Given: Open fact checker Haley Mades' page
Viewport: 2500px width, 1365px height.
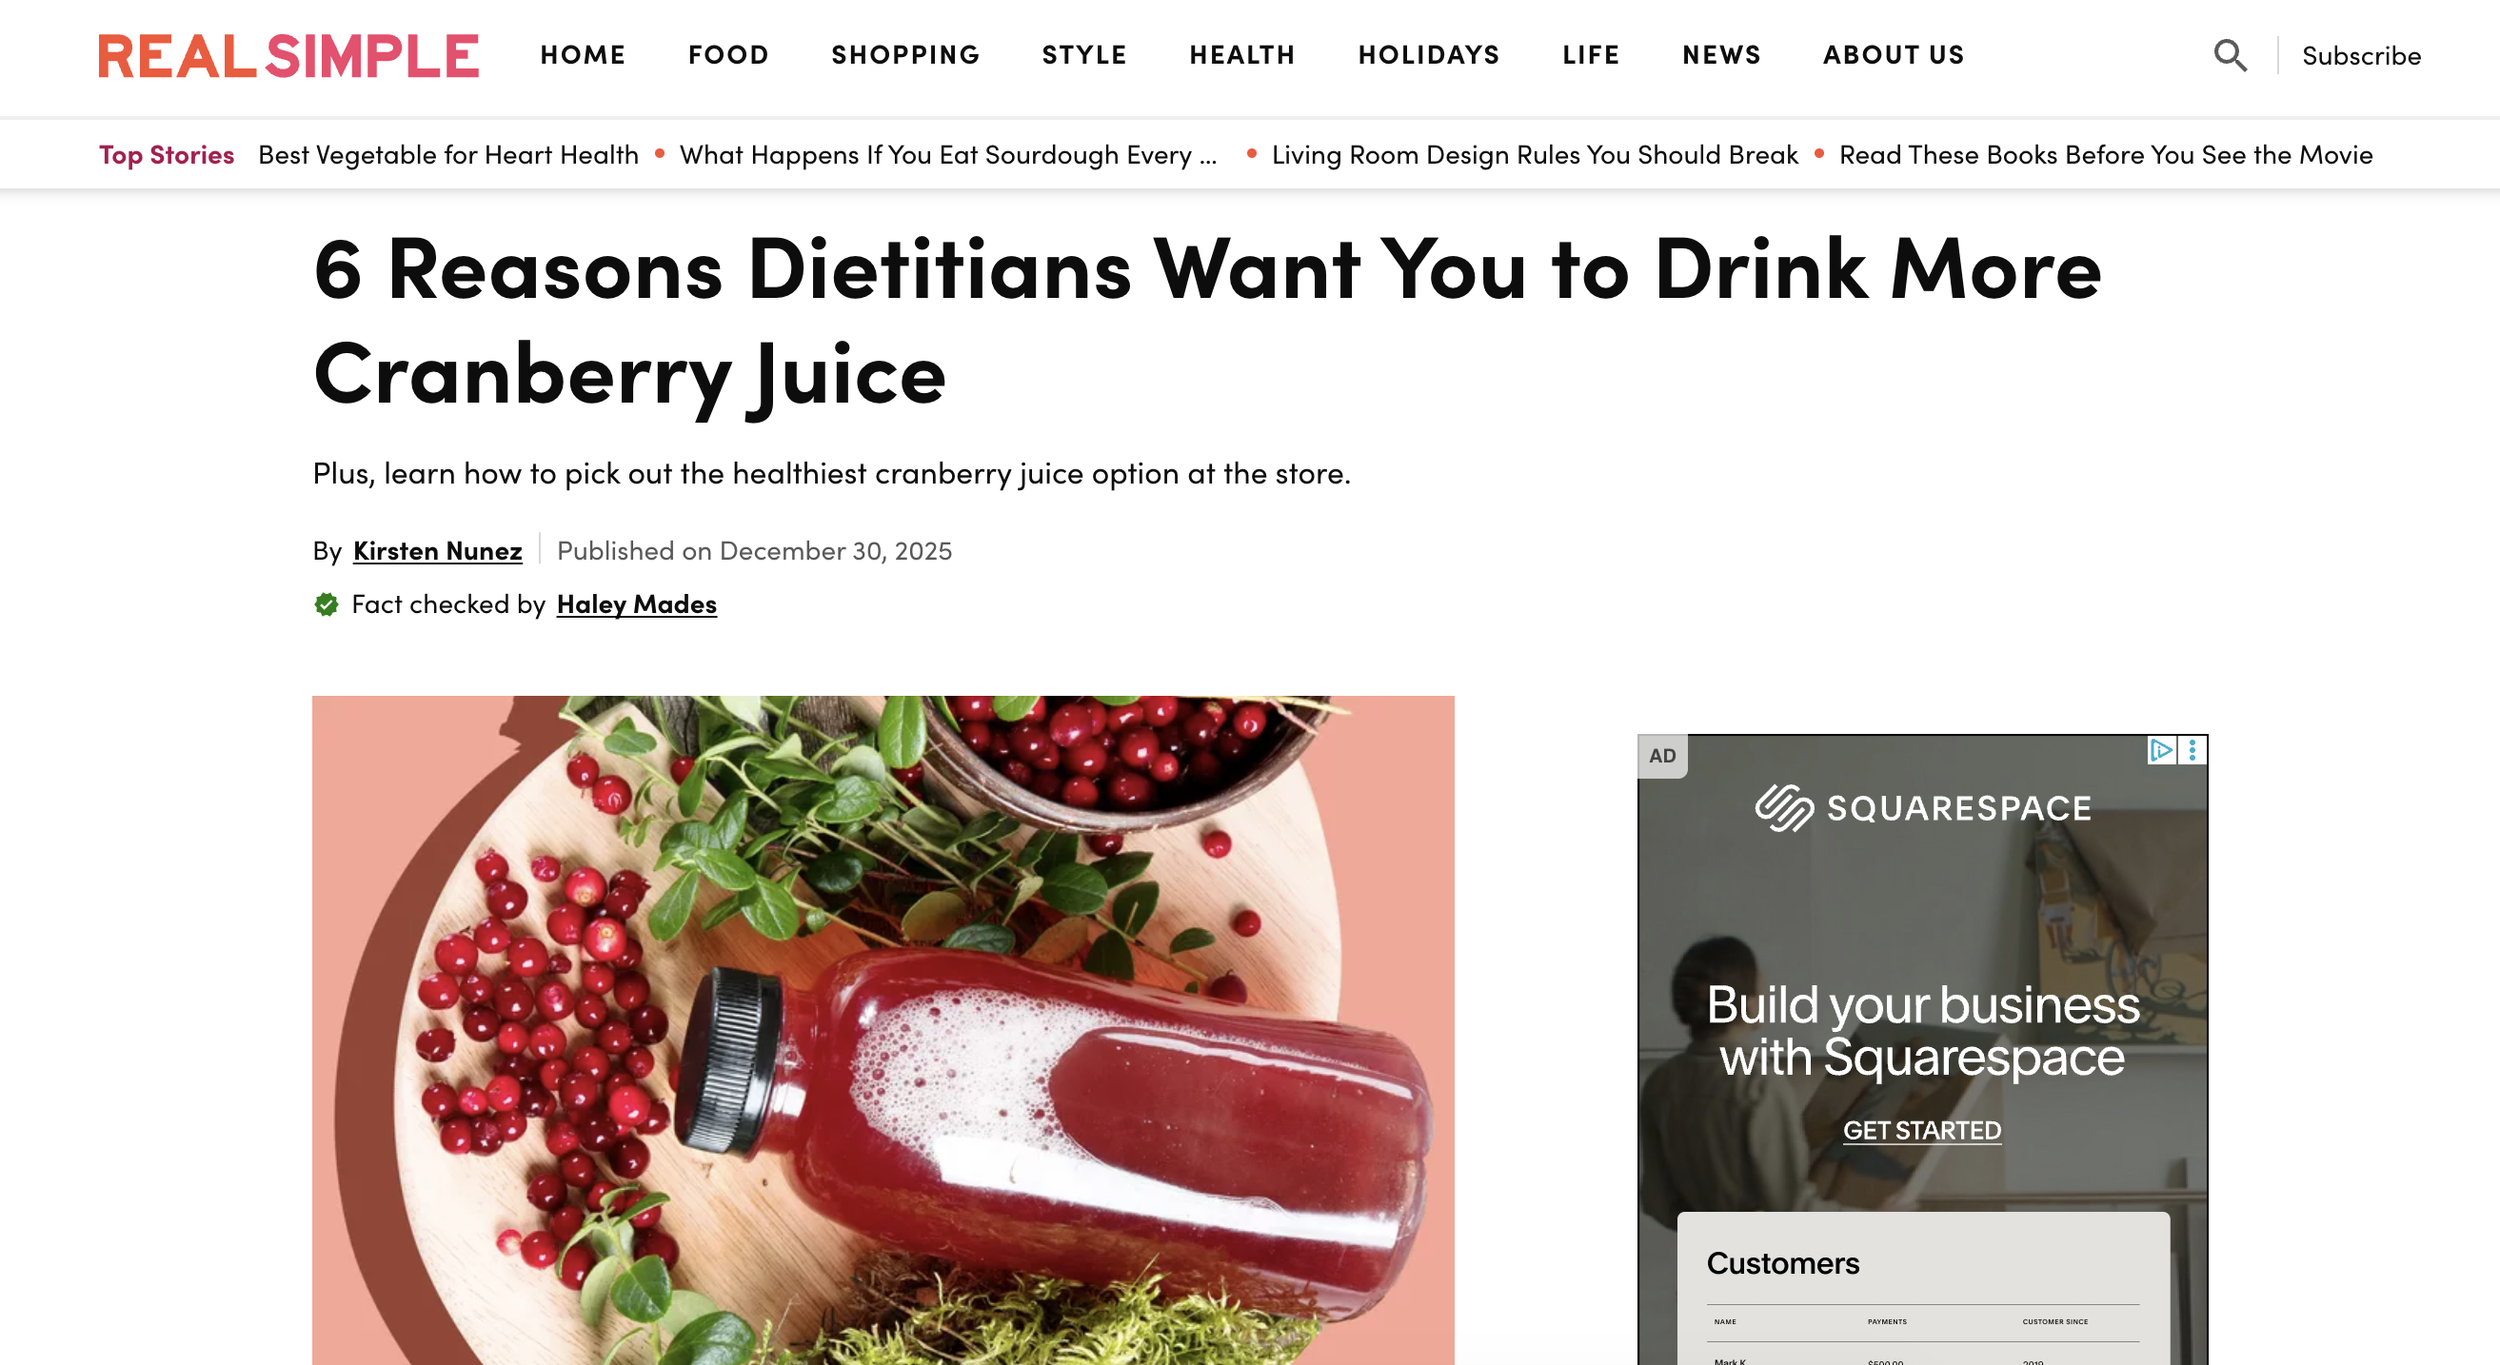Looking at the screenshot, I should [636, 604].
